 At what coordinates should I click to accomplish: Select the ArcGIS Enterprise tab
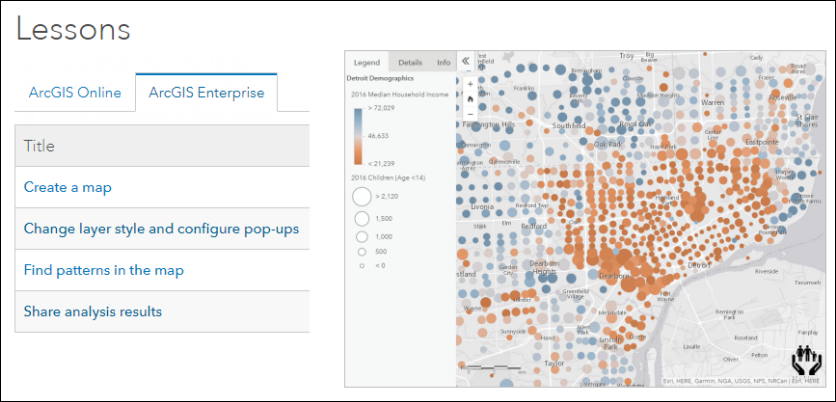206,93
